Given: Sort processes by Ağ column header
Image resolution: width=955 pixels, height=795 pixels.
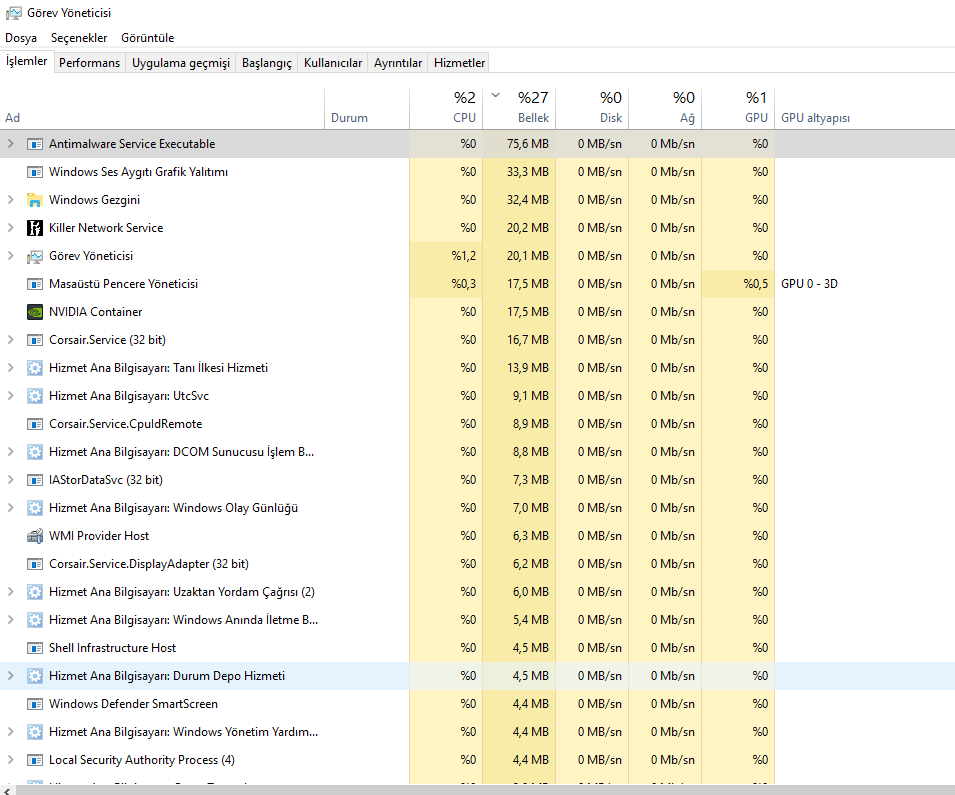Looking at the screenshot, I should pos(665,108).
